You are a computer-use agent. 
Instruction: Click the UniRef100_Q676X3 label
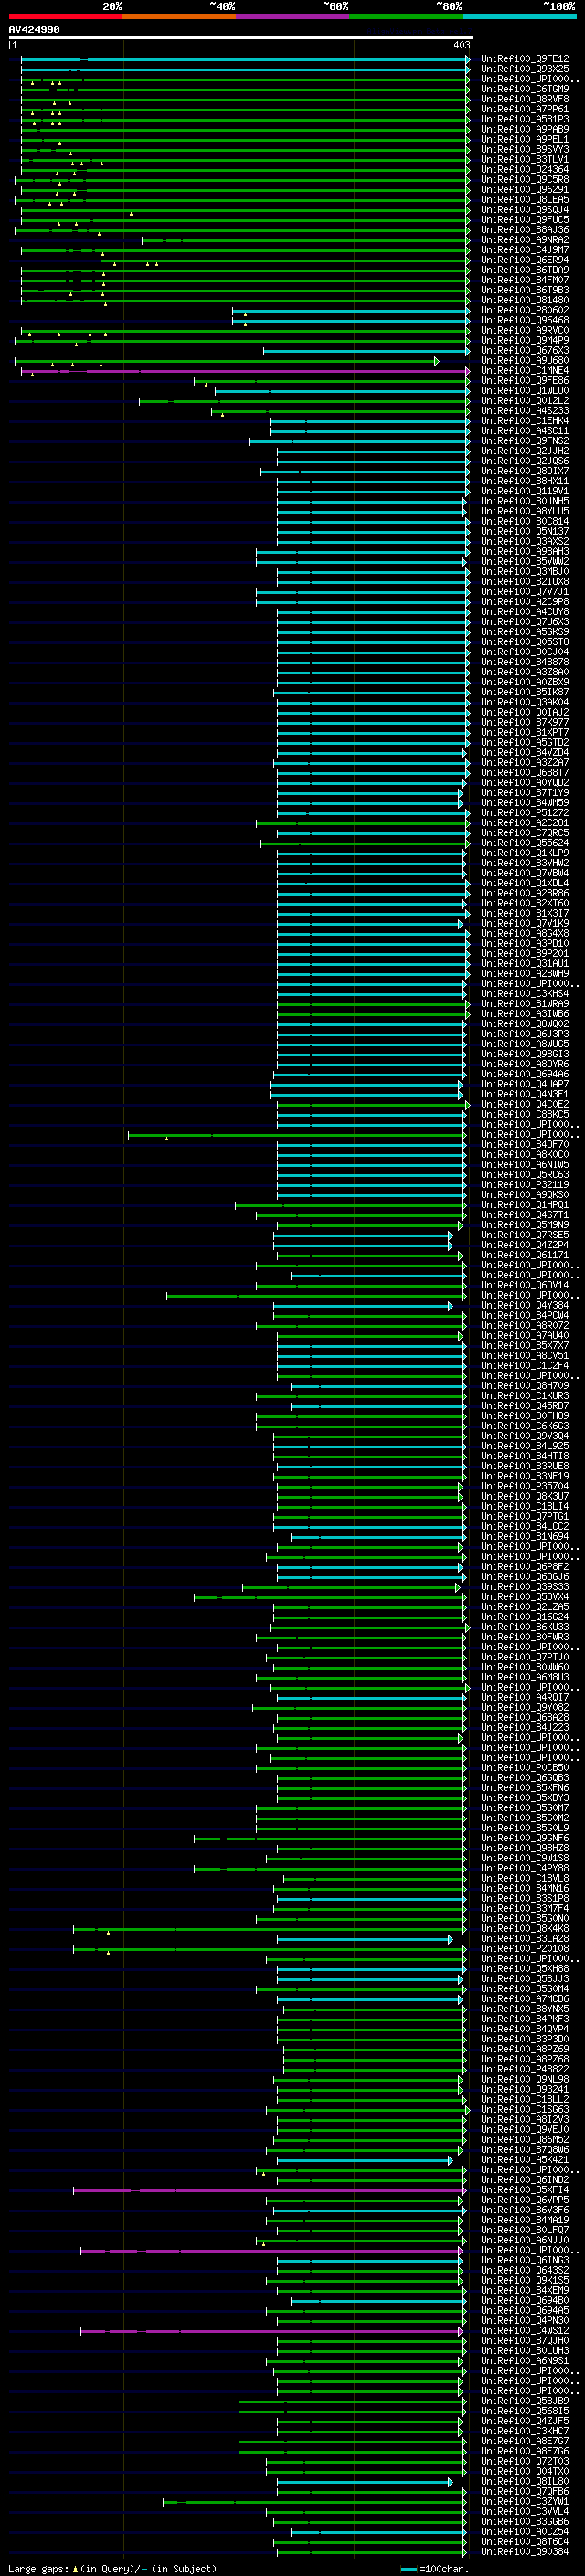(525, 350)
